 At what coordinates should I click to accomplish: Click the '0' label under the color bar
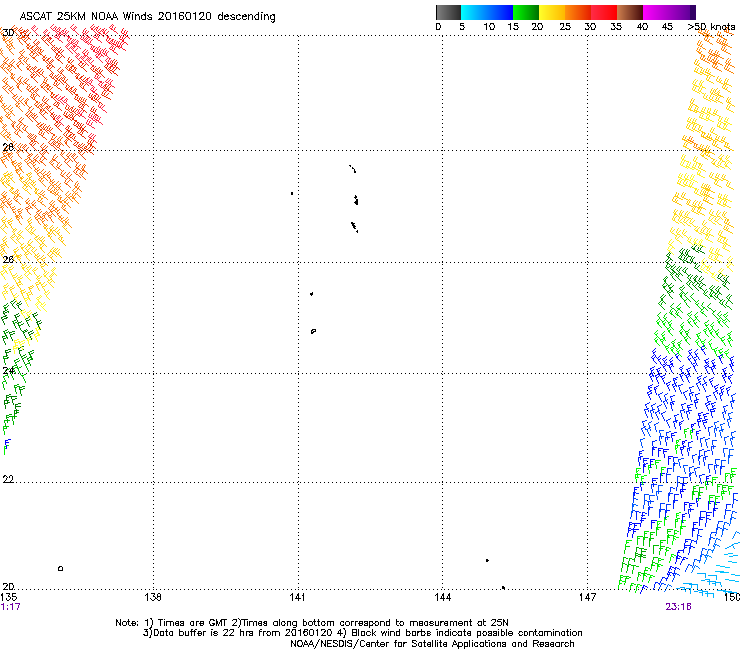(x=438, y=27)
